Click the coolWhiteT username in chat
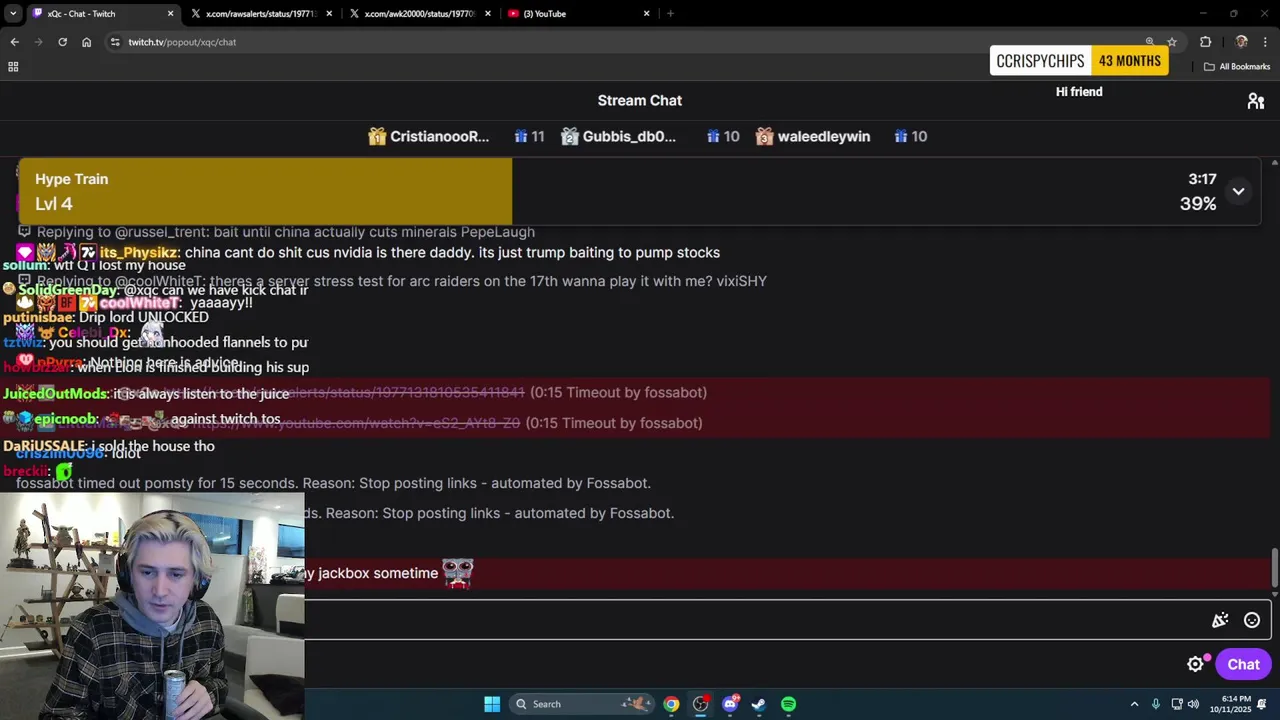This screenshot has width=1280, height=720. 139,303
